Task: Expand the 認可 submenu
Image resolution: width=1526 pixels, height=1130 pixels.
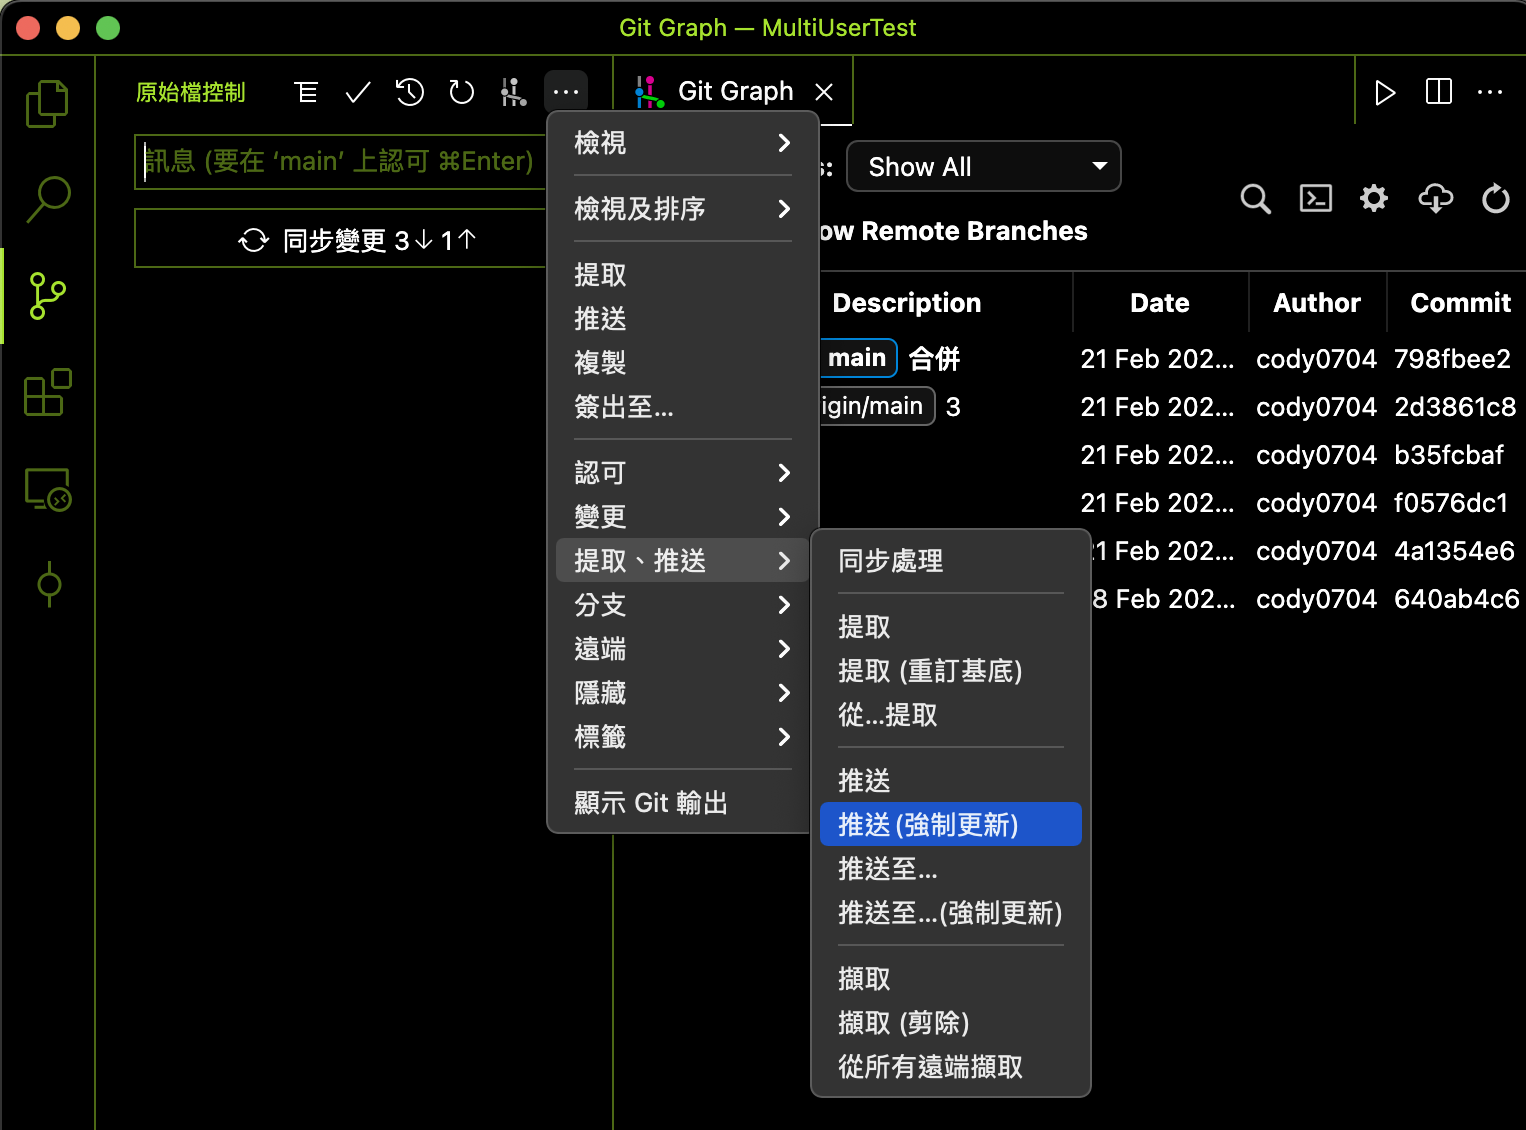Action: 683,473
